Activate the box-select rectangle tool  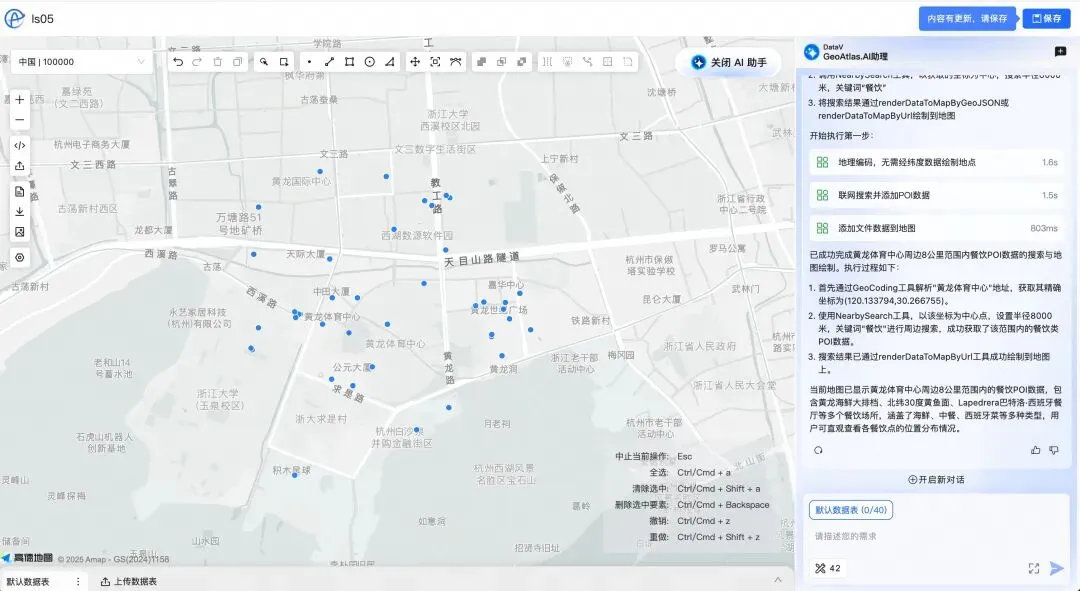click(x=284, y=62)
